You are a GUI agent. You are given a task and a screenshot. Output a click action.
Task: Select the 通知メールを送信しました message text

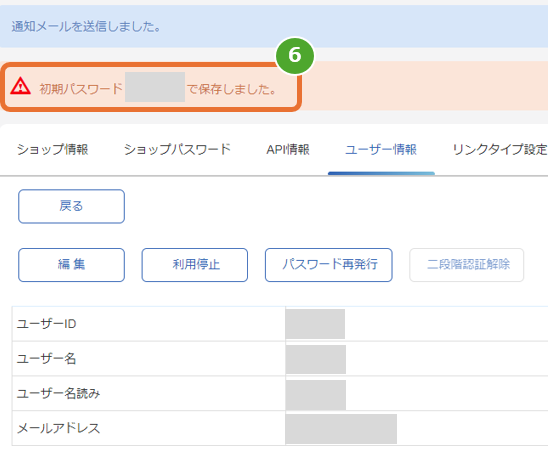(86, 27)
